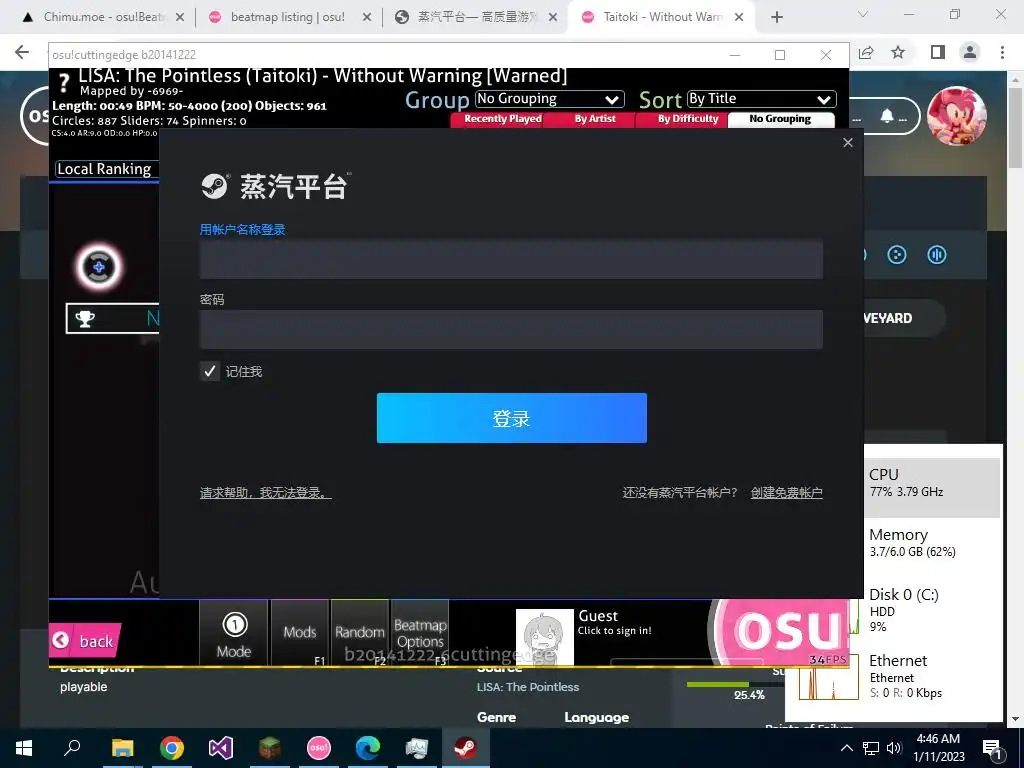Bookmark this page with the star icon
Viewport: 1024px width, 768px height.
[x=898, y=52]
